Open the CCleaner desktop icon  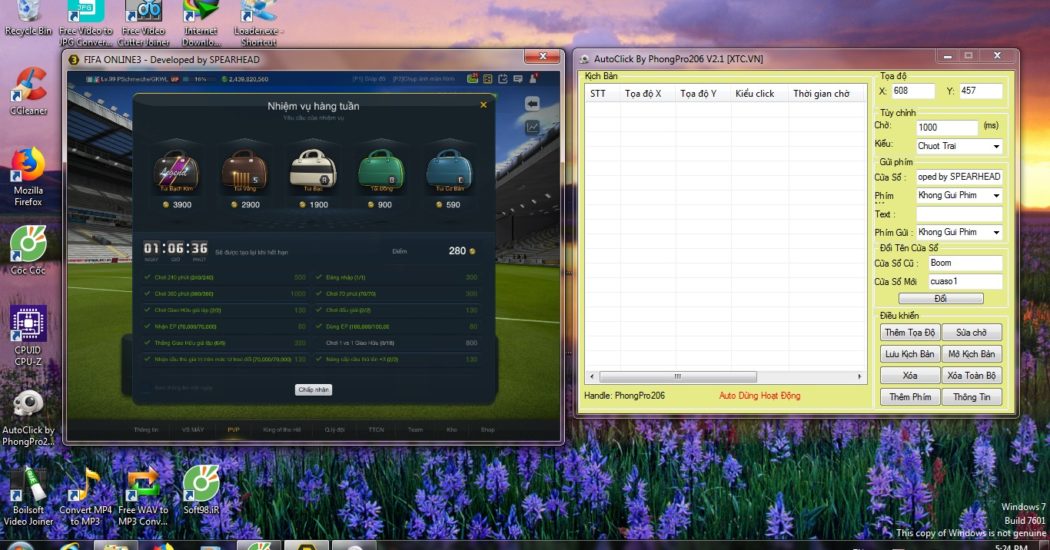coord(28,91)
